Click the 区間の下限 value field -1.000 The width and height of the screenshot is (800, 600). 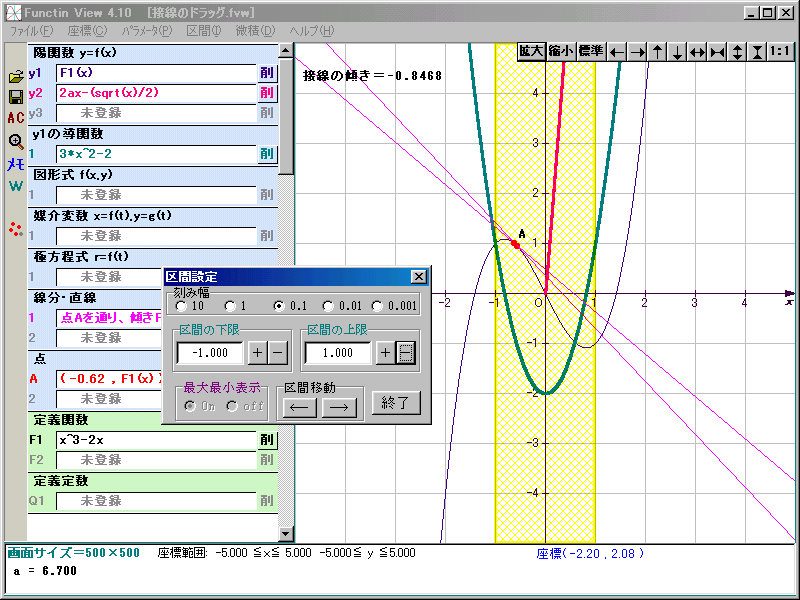click(x=210, y=353)
